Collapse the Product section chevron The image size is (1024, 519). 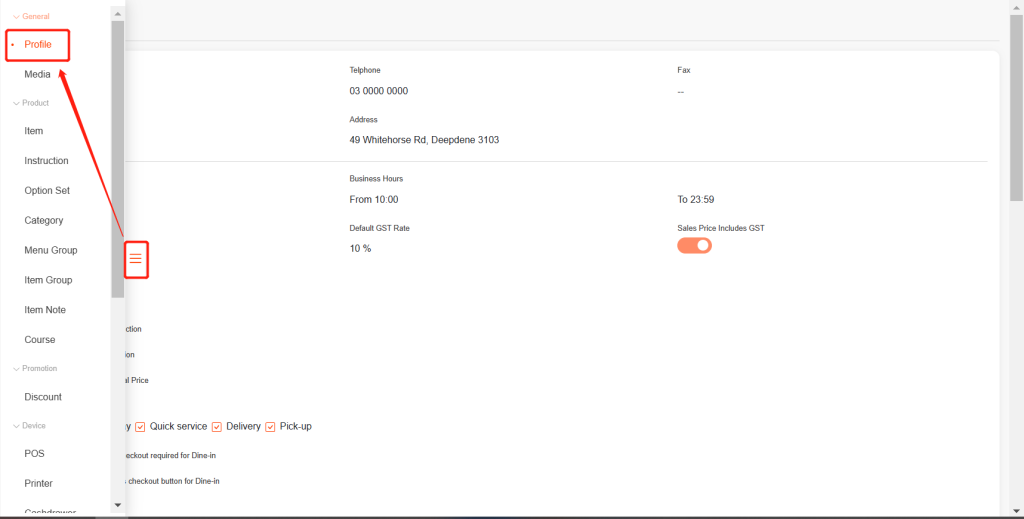coord(15,103)
